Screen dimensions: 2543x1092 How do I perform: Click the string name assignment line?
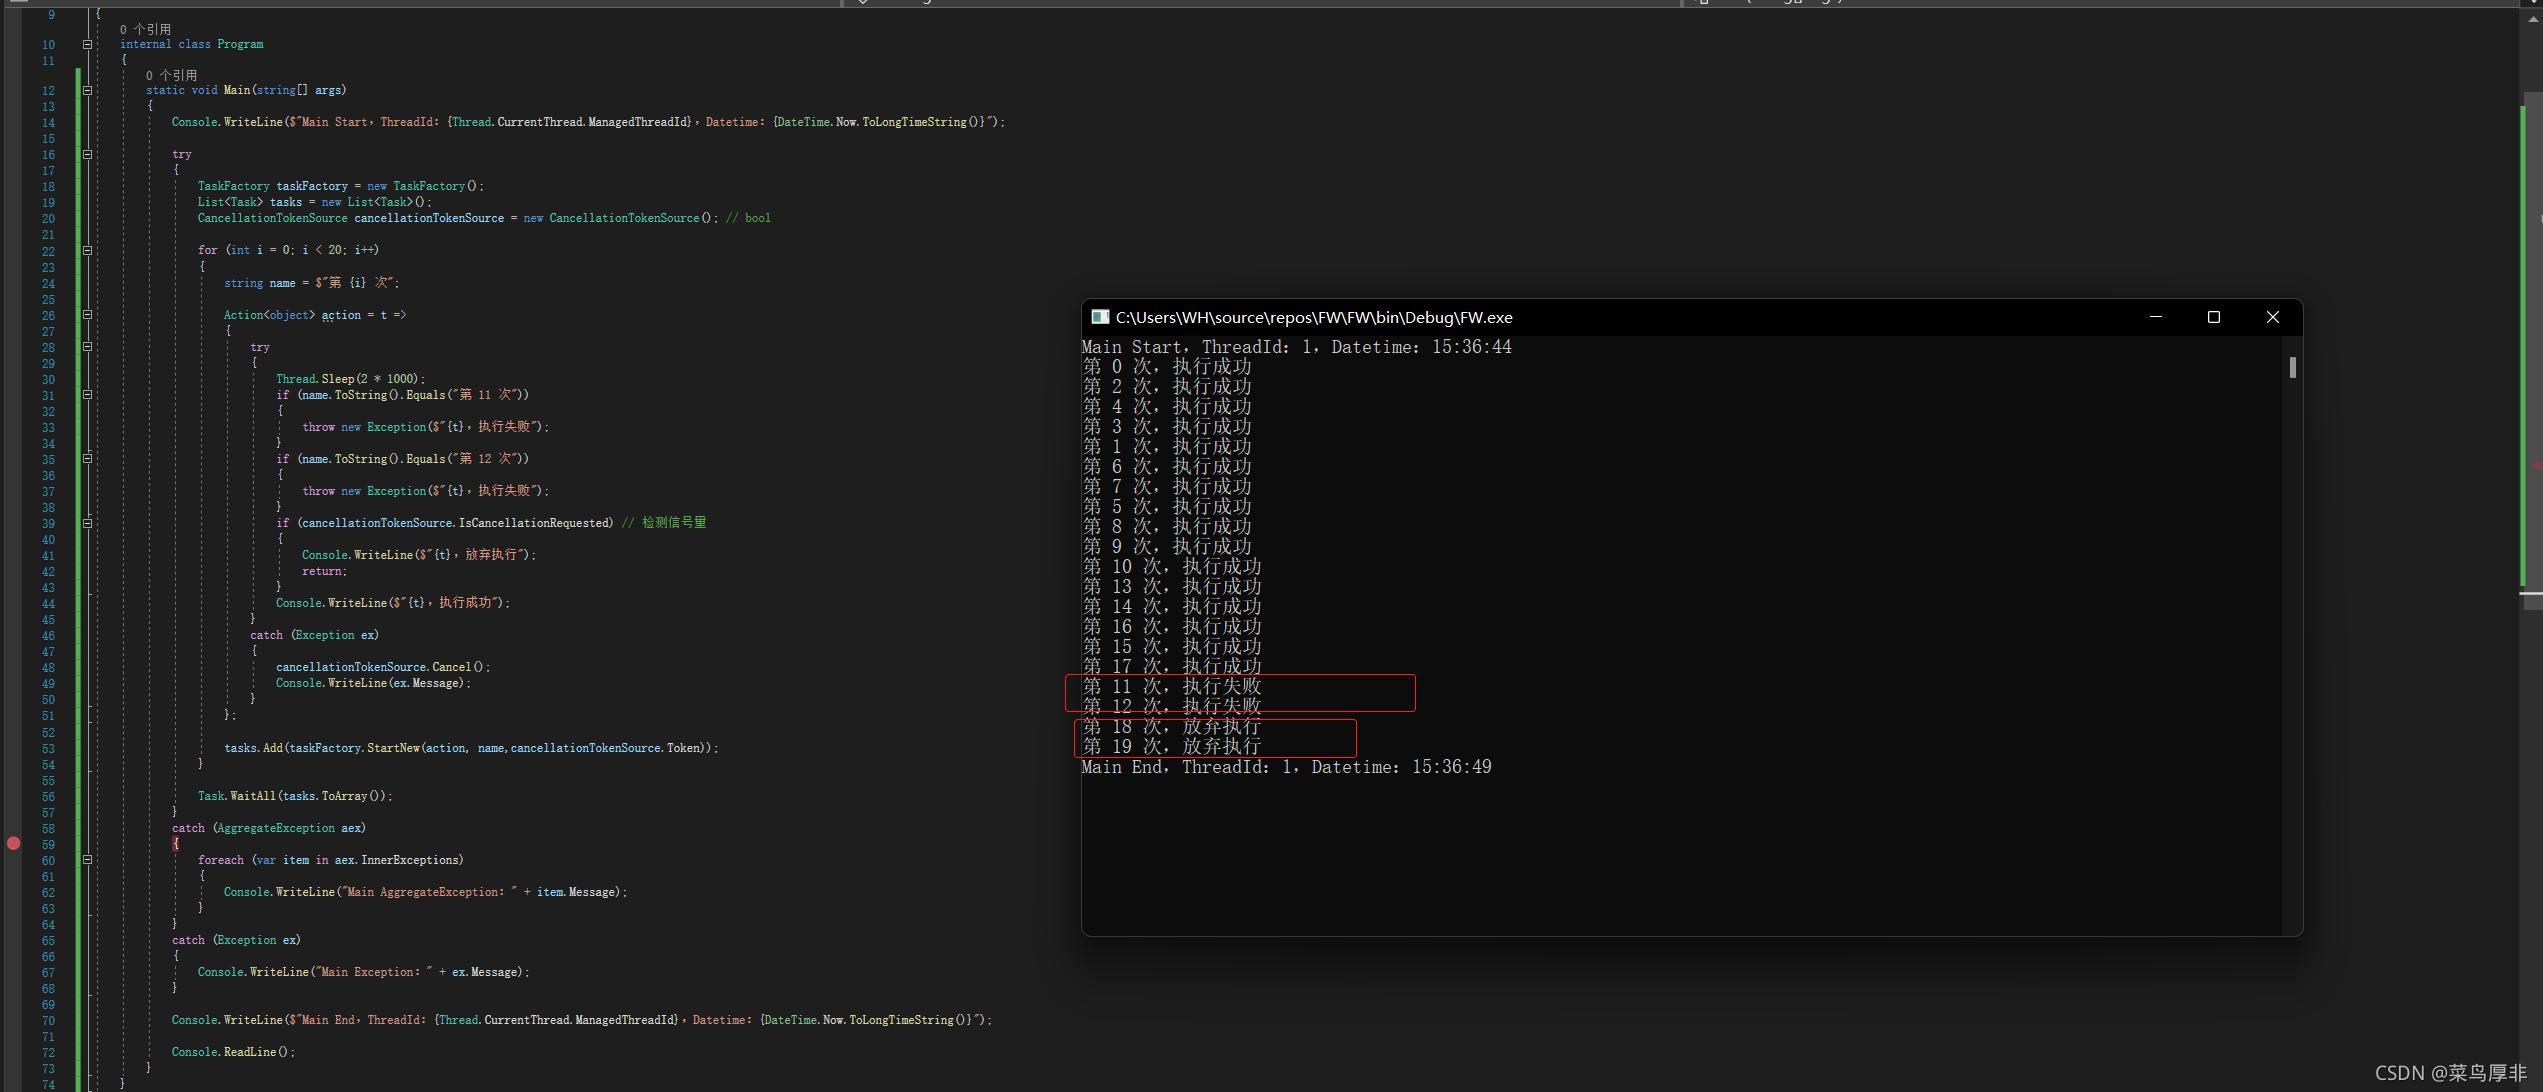[x=311, y=283]
